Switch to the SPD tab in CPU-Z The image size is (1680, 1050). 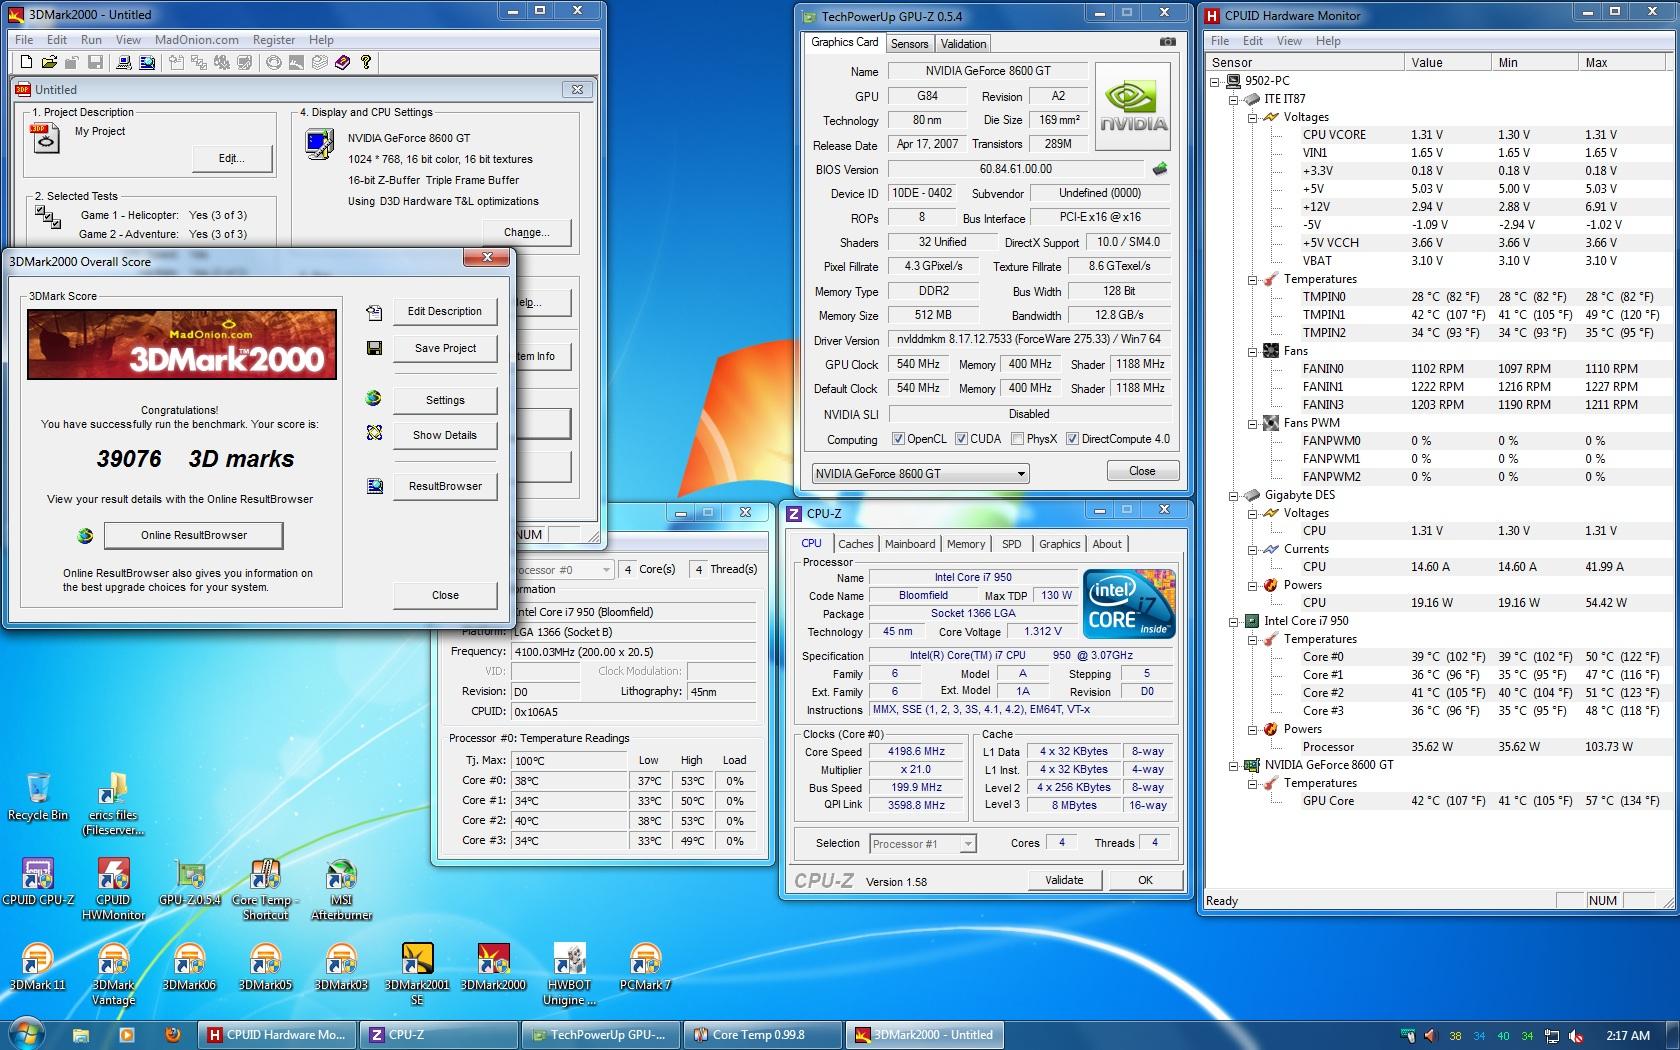(x=1011, y=544)
